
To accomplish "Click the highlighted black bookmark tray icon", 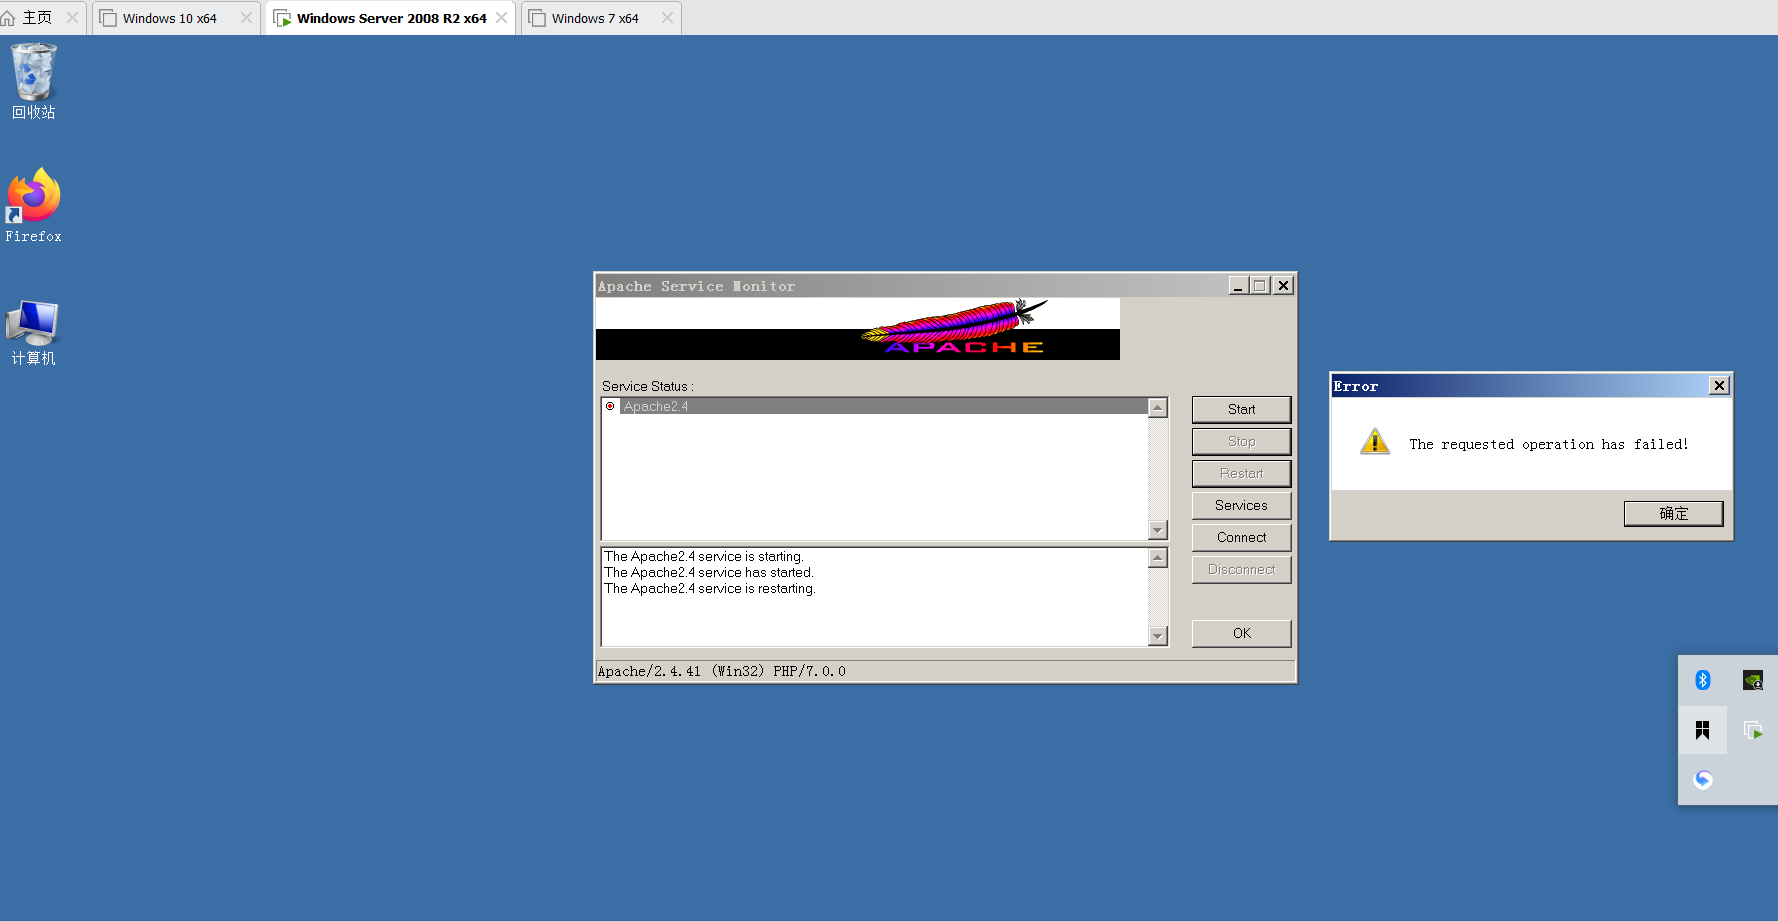I will (1703, 730).
